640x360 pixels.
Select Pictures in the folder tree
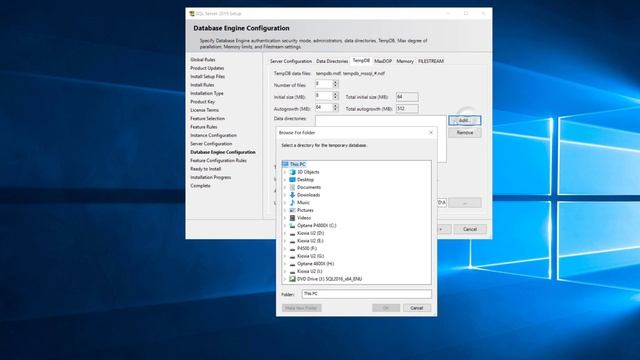click(305, 210)
